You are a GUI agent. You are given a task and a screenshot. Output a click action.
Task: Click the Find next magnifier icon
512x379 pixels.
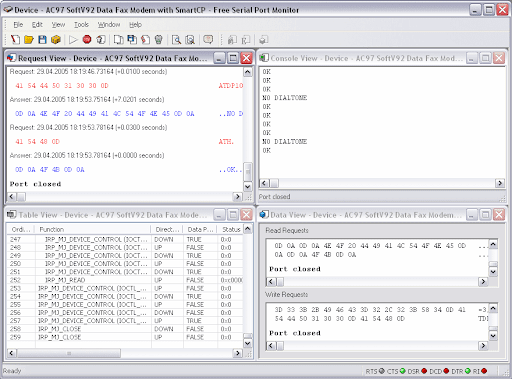190,40
